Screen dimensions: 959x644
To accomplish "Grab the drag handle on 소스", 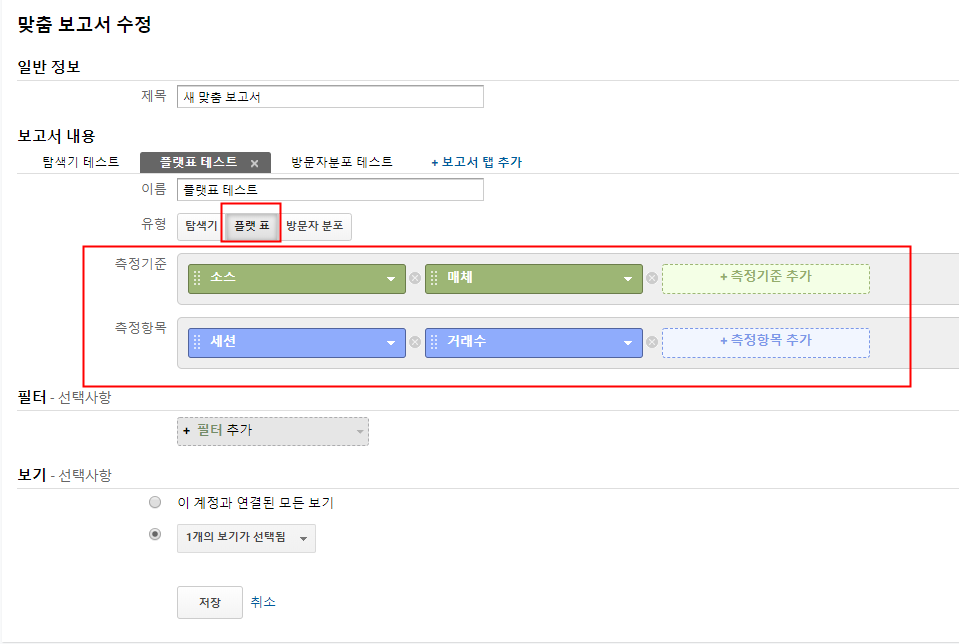I will 197,278.
